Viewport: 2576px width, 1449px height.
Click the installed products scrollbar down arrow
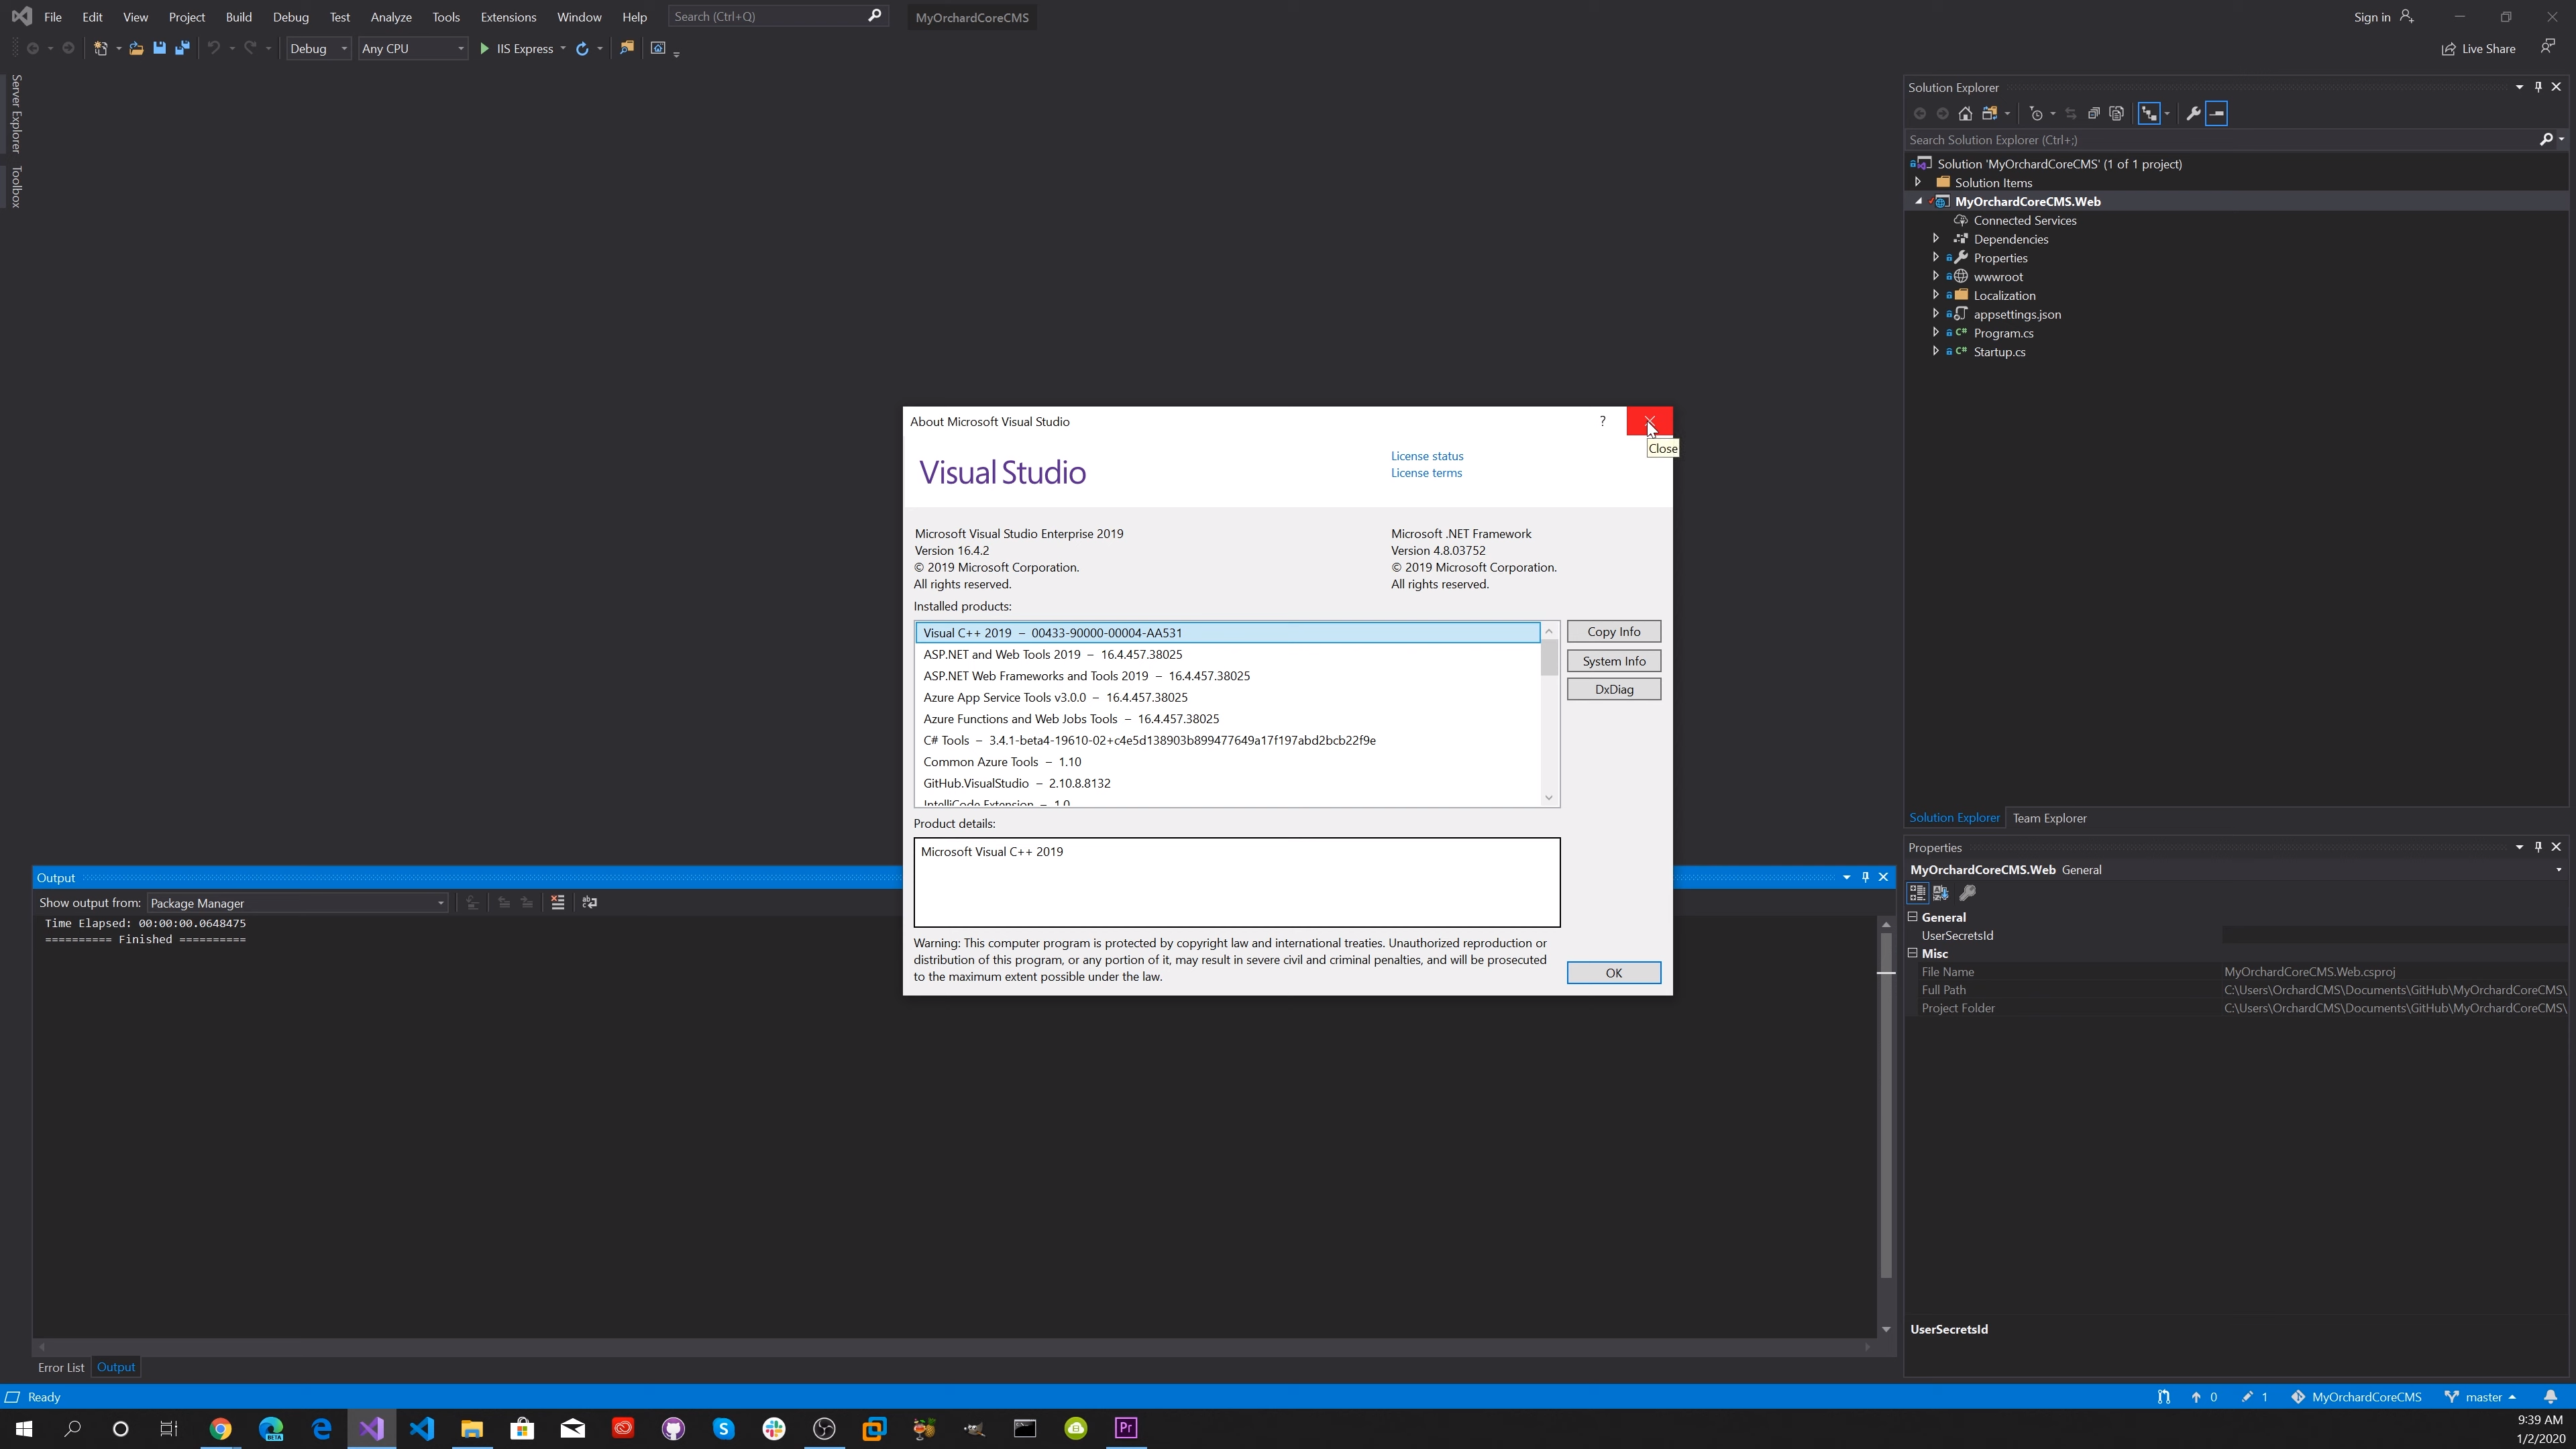point(1549,797)
